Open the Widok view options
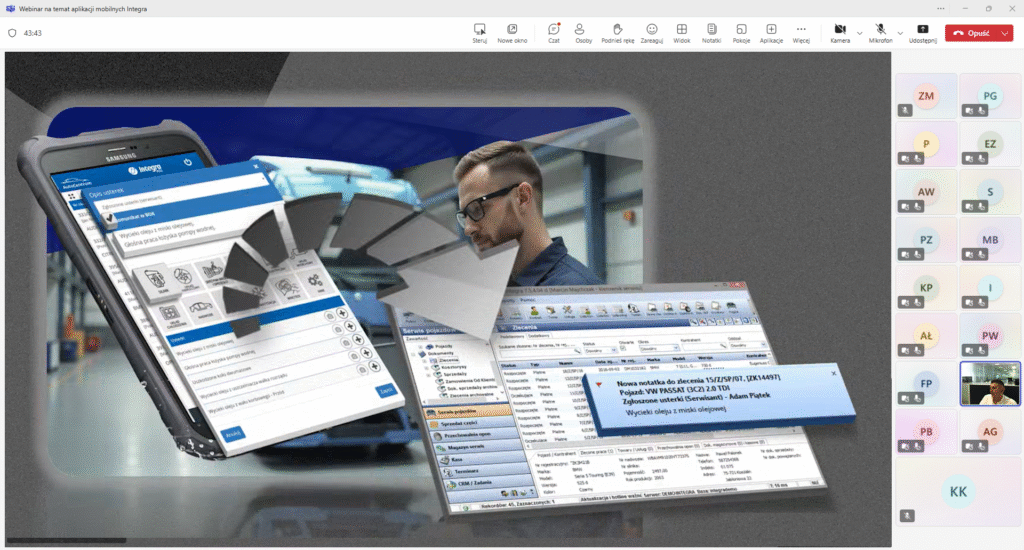 [x=681, y=33]
